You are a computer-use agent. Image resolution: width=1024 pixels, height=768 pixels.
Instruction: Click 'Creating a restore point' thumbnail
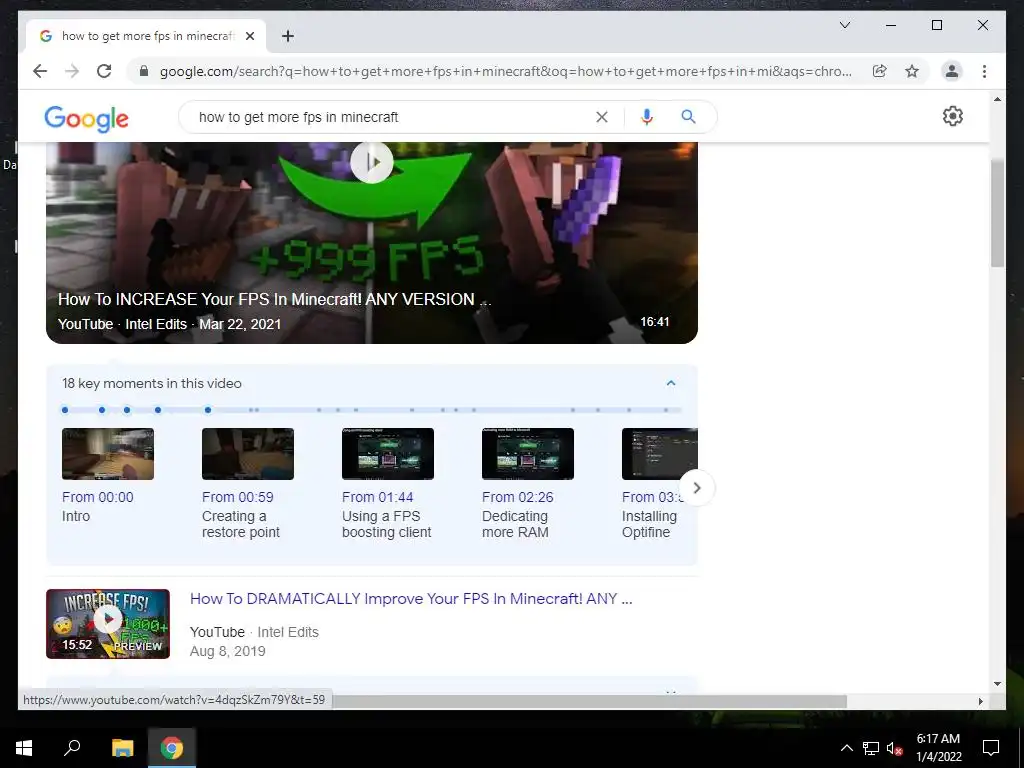tap(248, 454)
